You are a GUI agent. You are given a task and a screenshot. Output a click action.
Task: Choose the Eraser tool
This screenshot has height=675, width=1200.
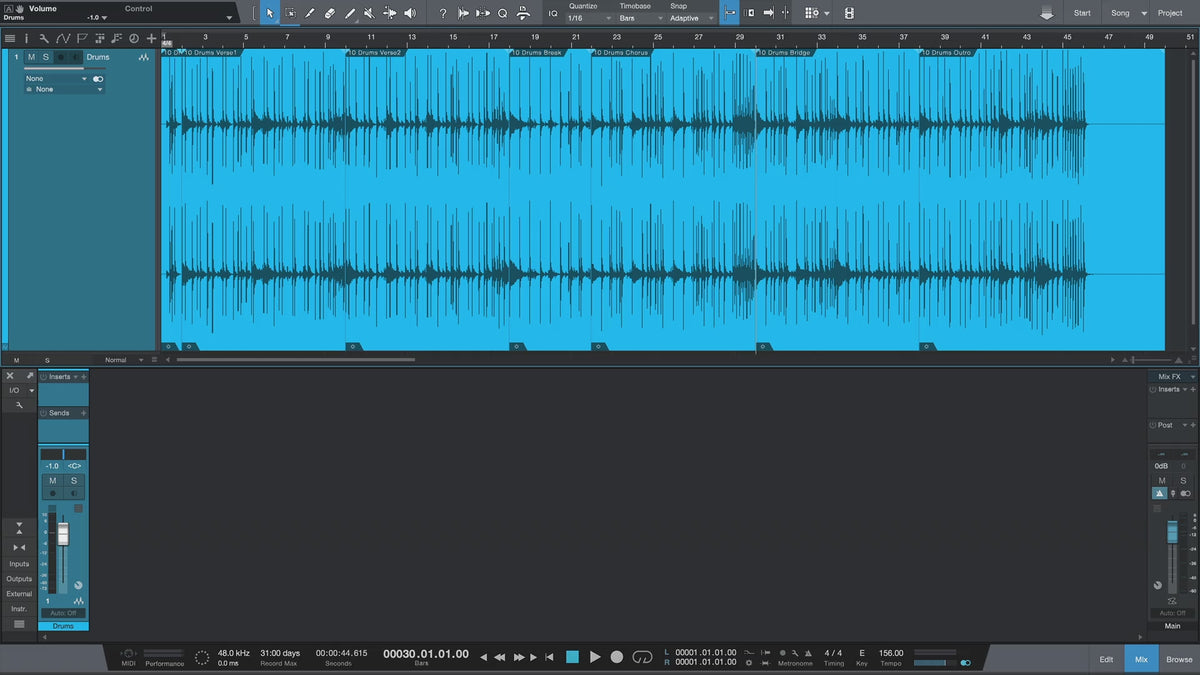(329, 13)
